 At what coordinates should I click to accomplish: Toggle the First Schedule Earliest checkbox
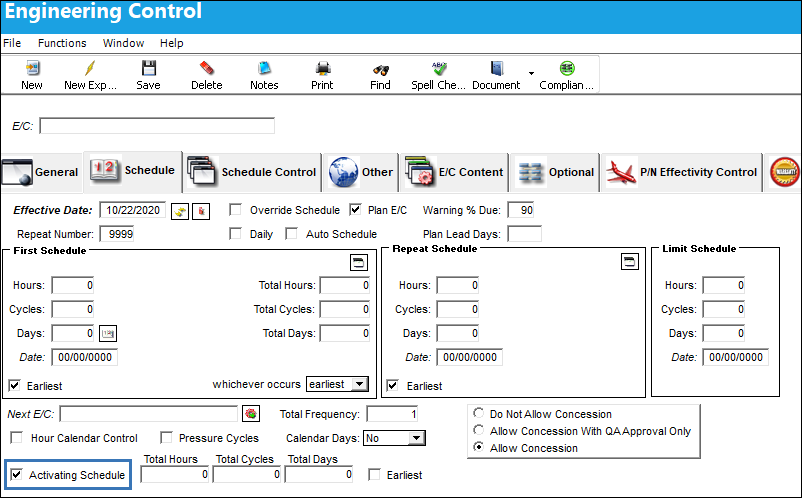(x=15, y=386)
